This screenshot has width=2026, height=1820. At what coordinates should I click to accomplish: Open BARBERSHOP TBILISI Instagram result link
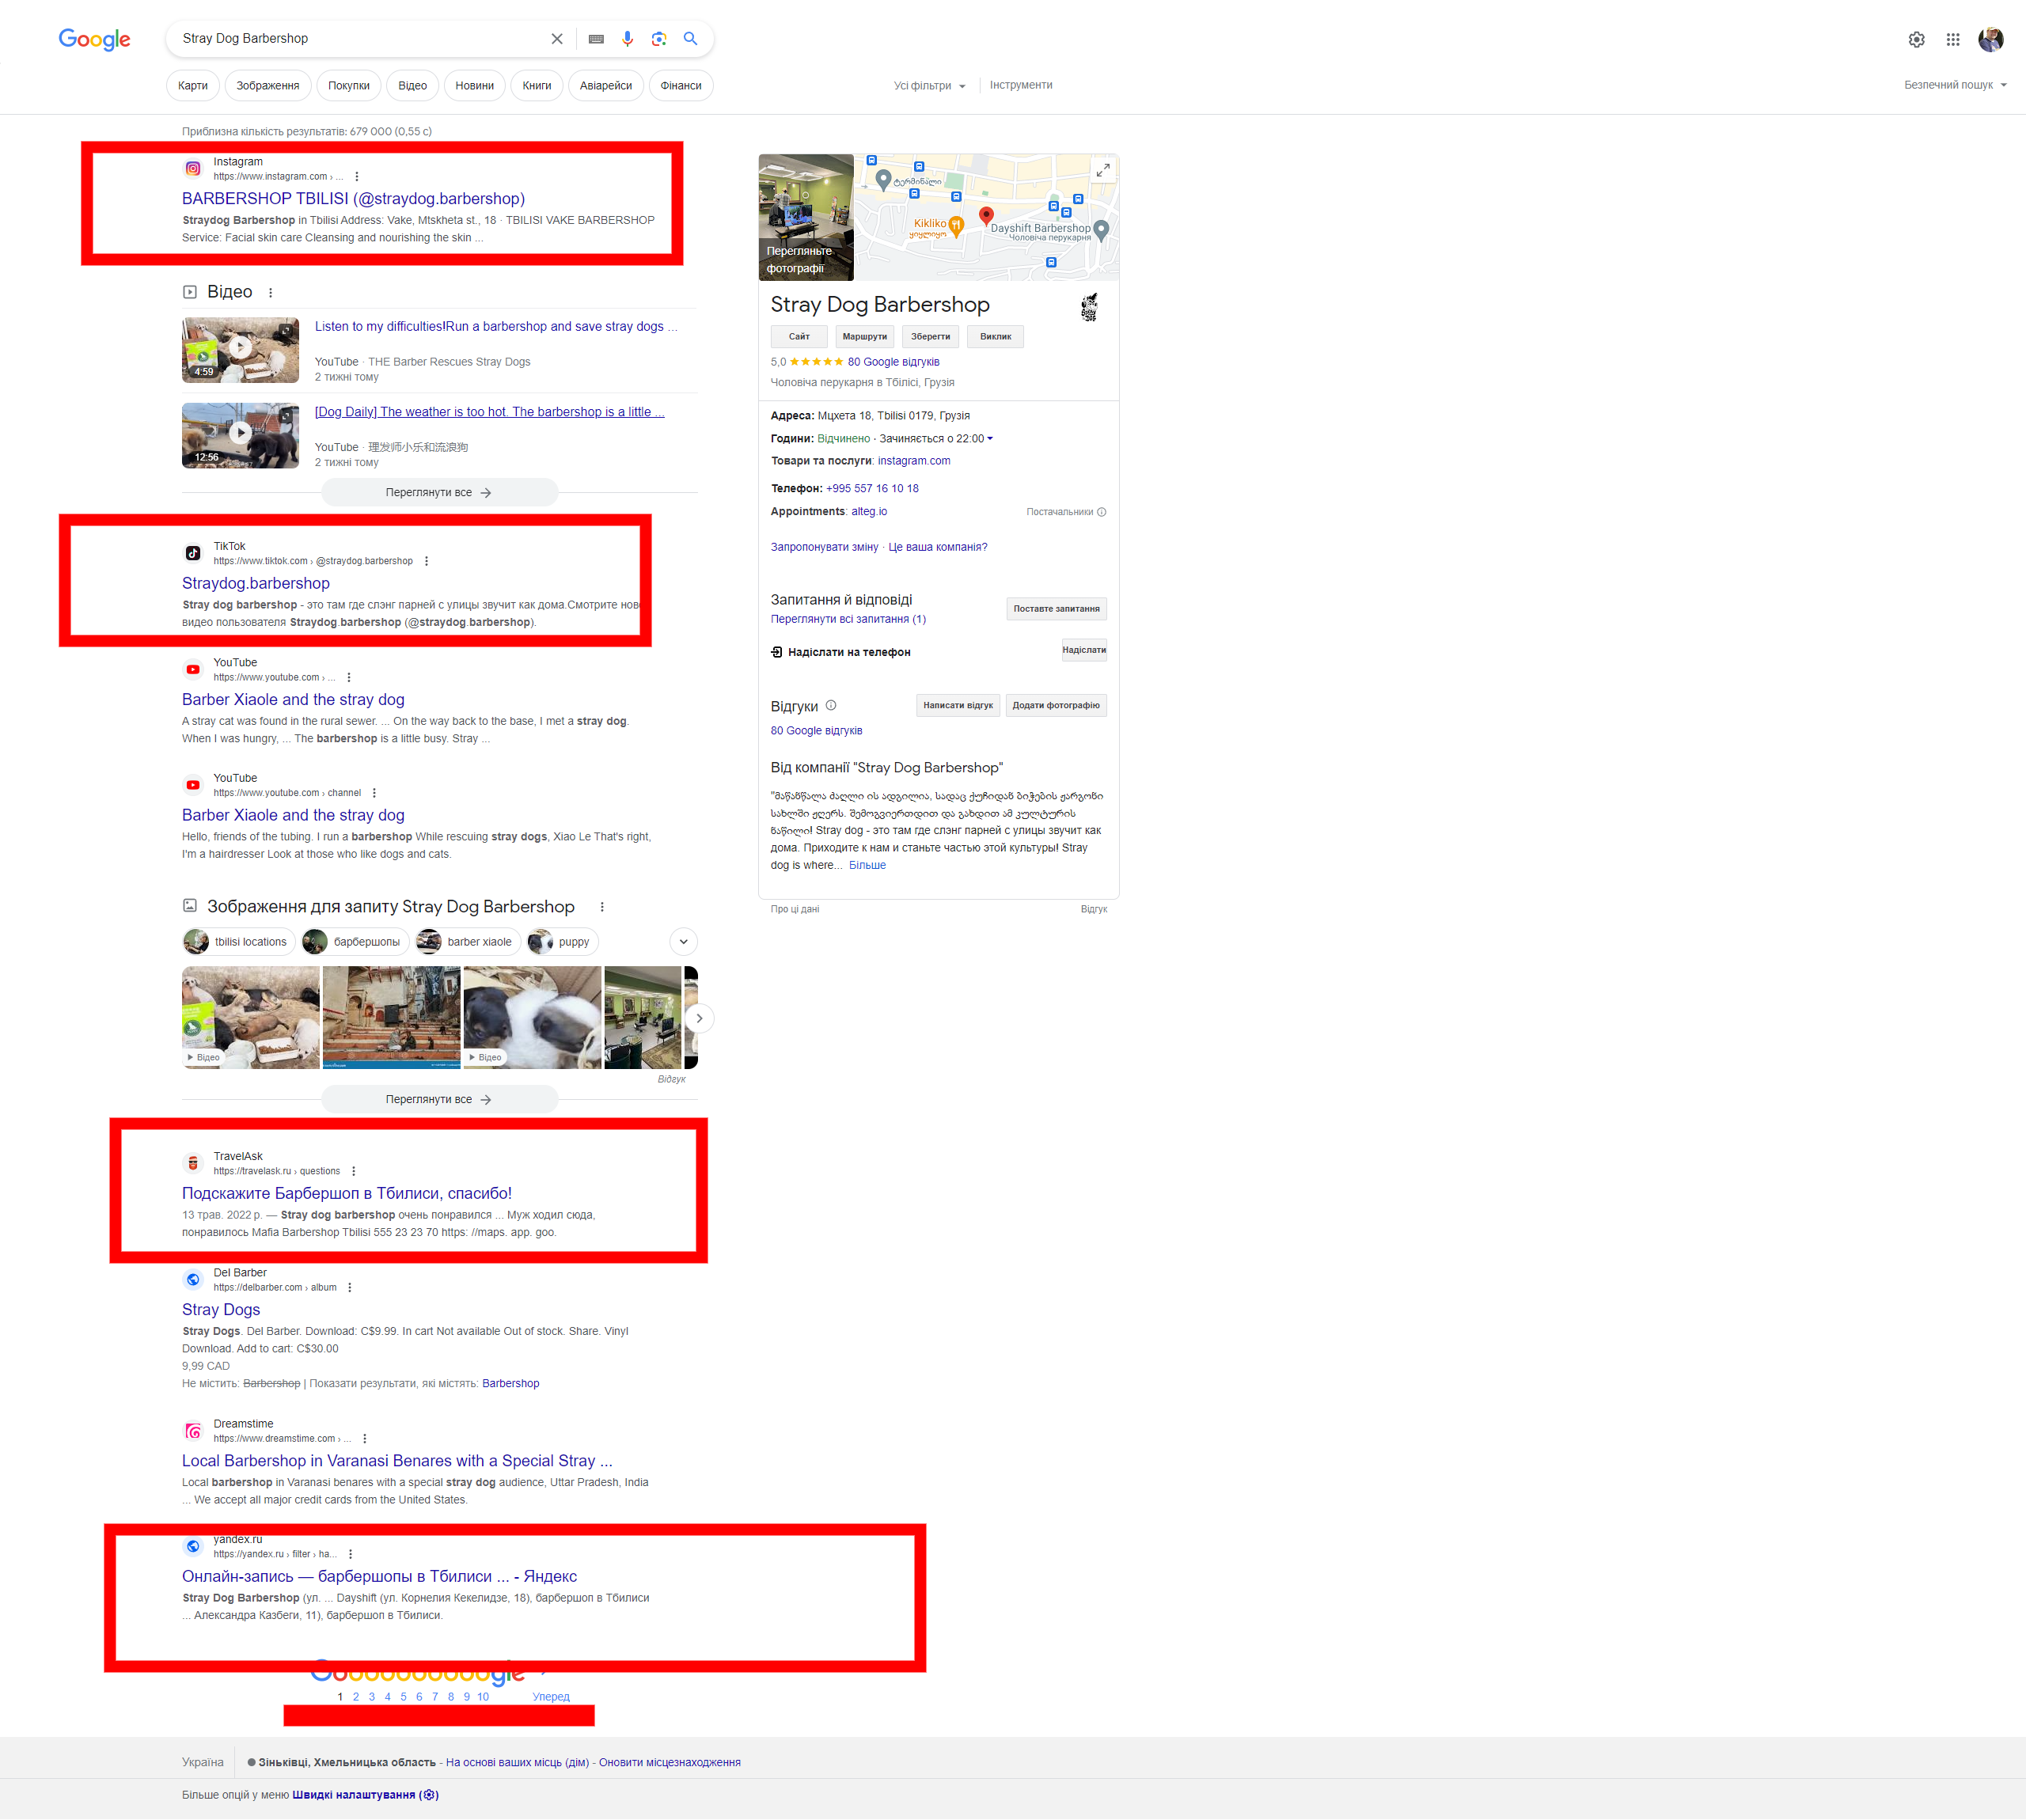coord(353,199)
